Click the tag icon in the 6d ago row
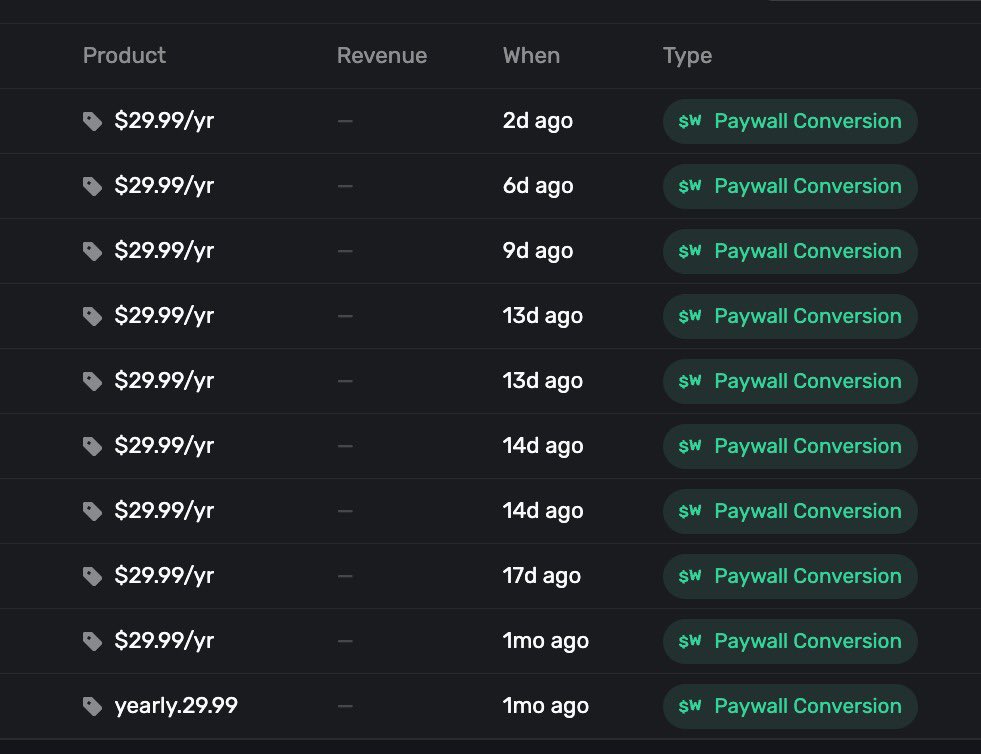This screenshot has height=754, width=981. click(x=93, y=186)
